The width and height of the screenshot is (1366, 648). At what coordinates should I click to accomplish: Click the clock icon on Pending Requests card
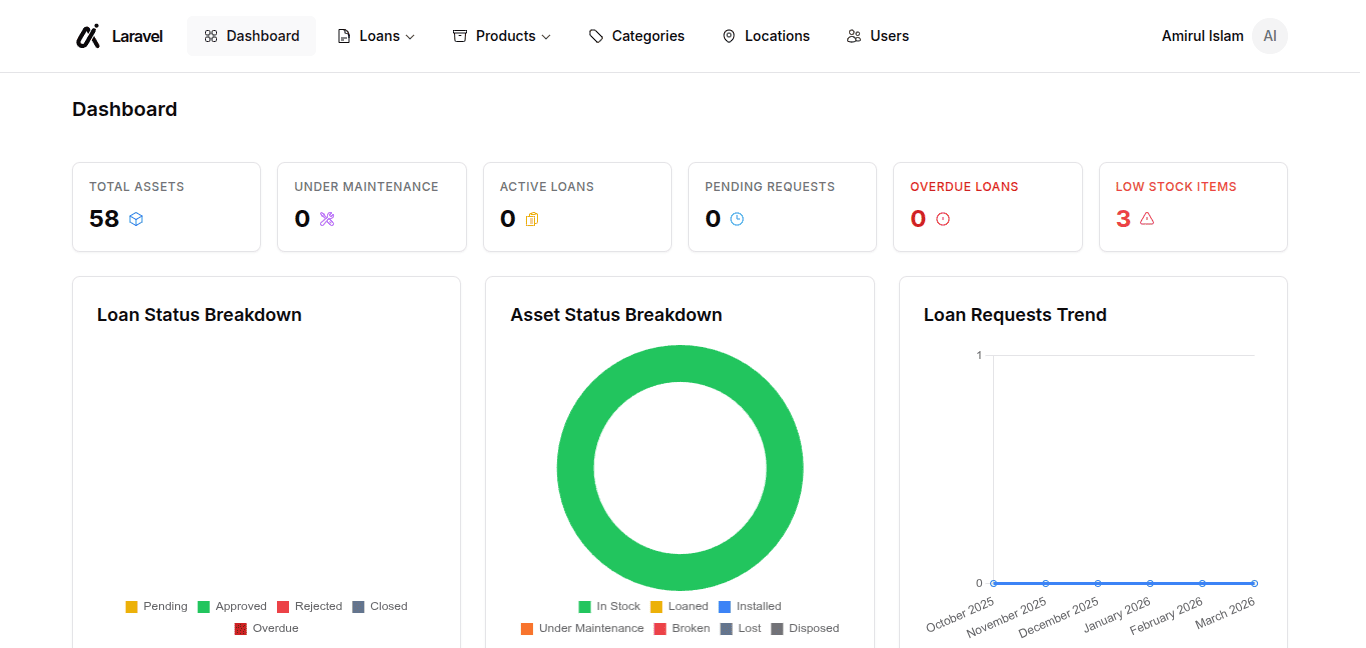(x=737, y=219)
